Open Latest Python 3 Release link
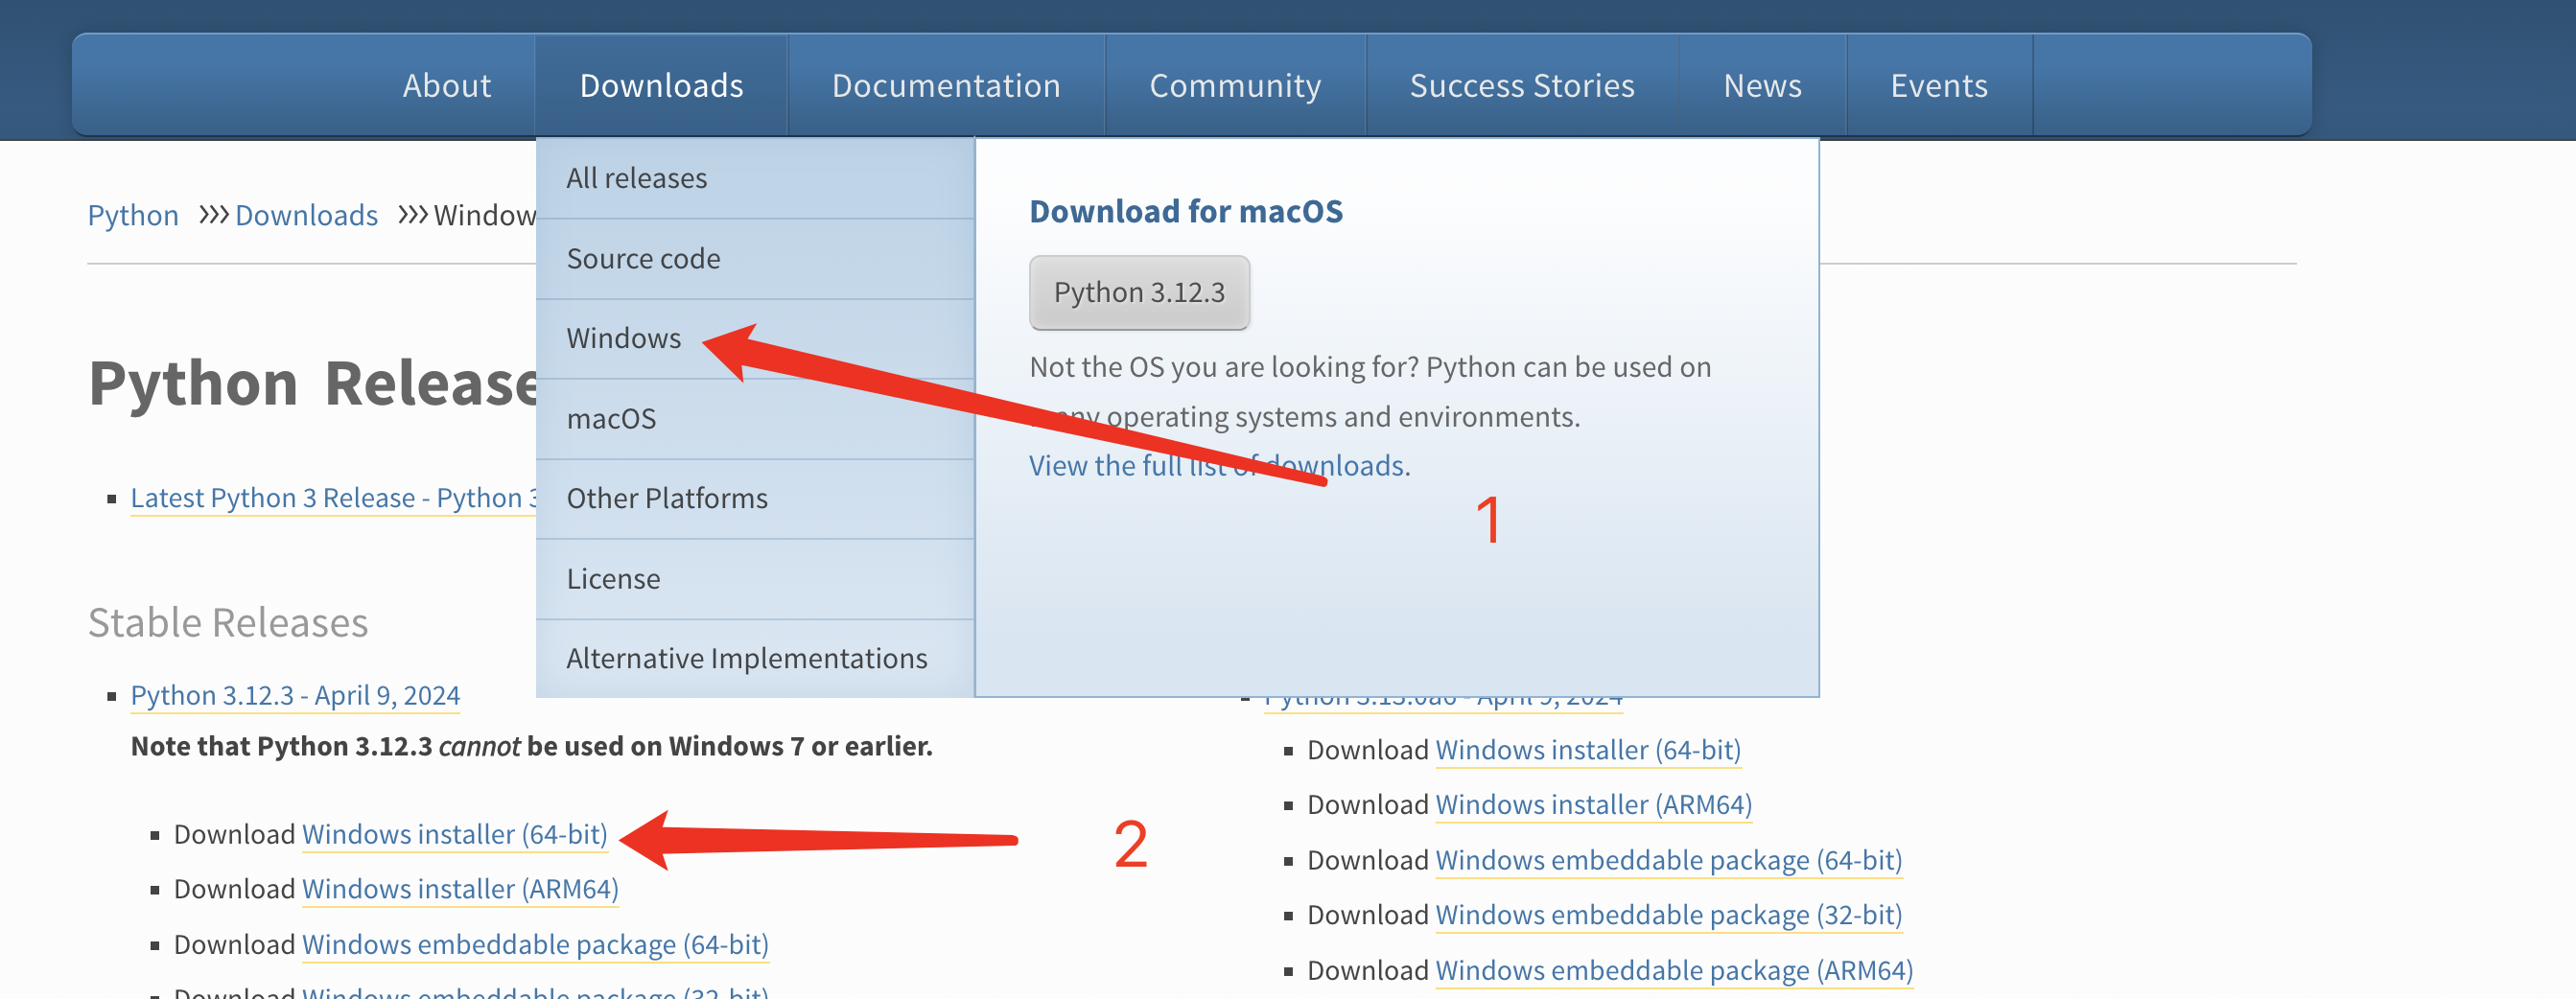Viewport: 2576px width, 999px height. pos(334,498)
